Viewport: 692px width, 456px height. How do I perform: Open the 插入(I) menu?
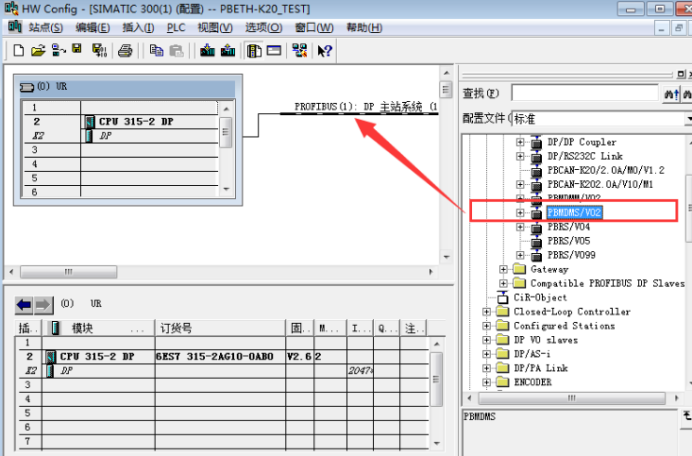(138, 28)
